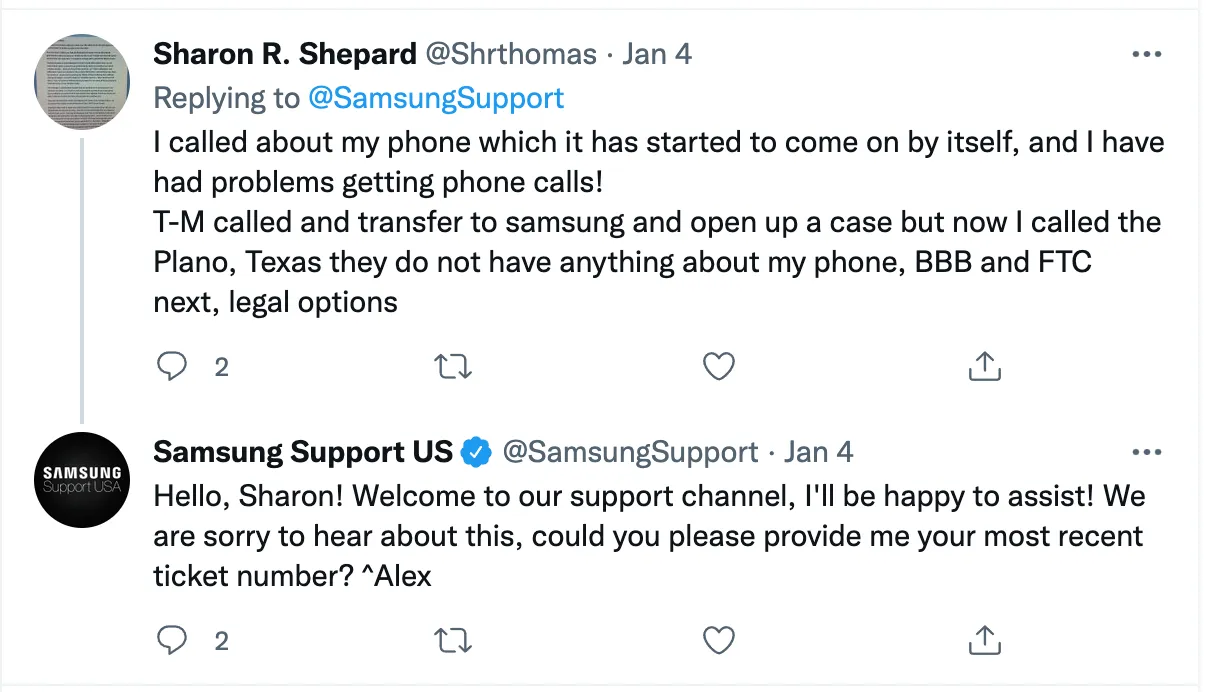1206x692 pixels.
Task: Open Jan 4 timestamp on Samsung's reply
Action: [x=819, y=452]
